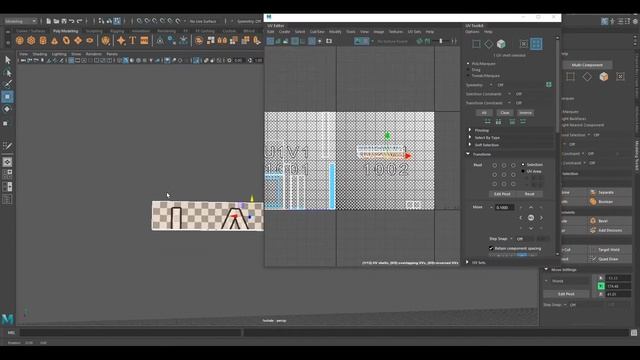Pick the Lasso select tool in toolbox
Image resolution: width=640 pixels, height=360 pixels.
click(x=7, y=73)
